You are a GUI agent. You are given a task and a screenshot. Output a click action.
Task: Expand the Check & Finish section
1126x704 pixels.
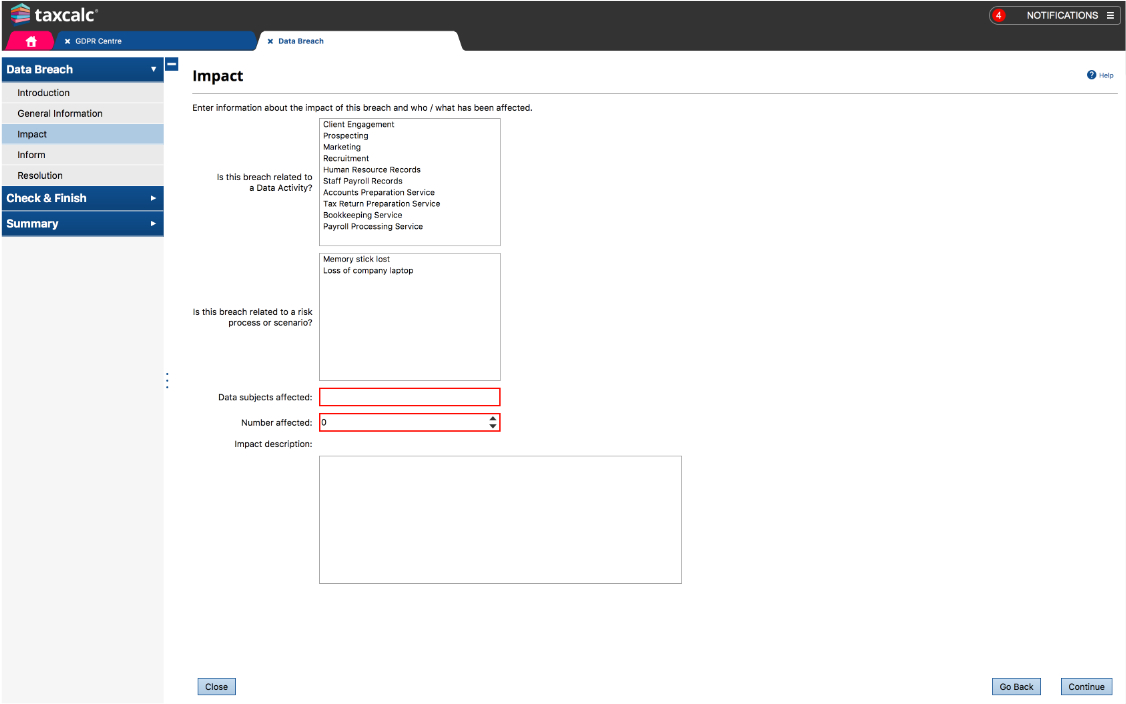pyautogui.click(x=153, y=198)
